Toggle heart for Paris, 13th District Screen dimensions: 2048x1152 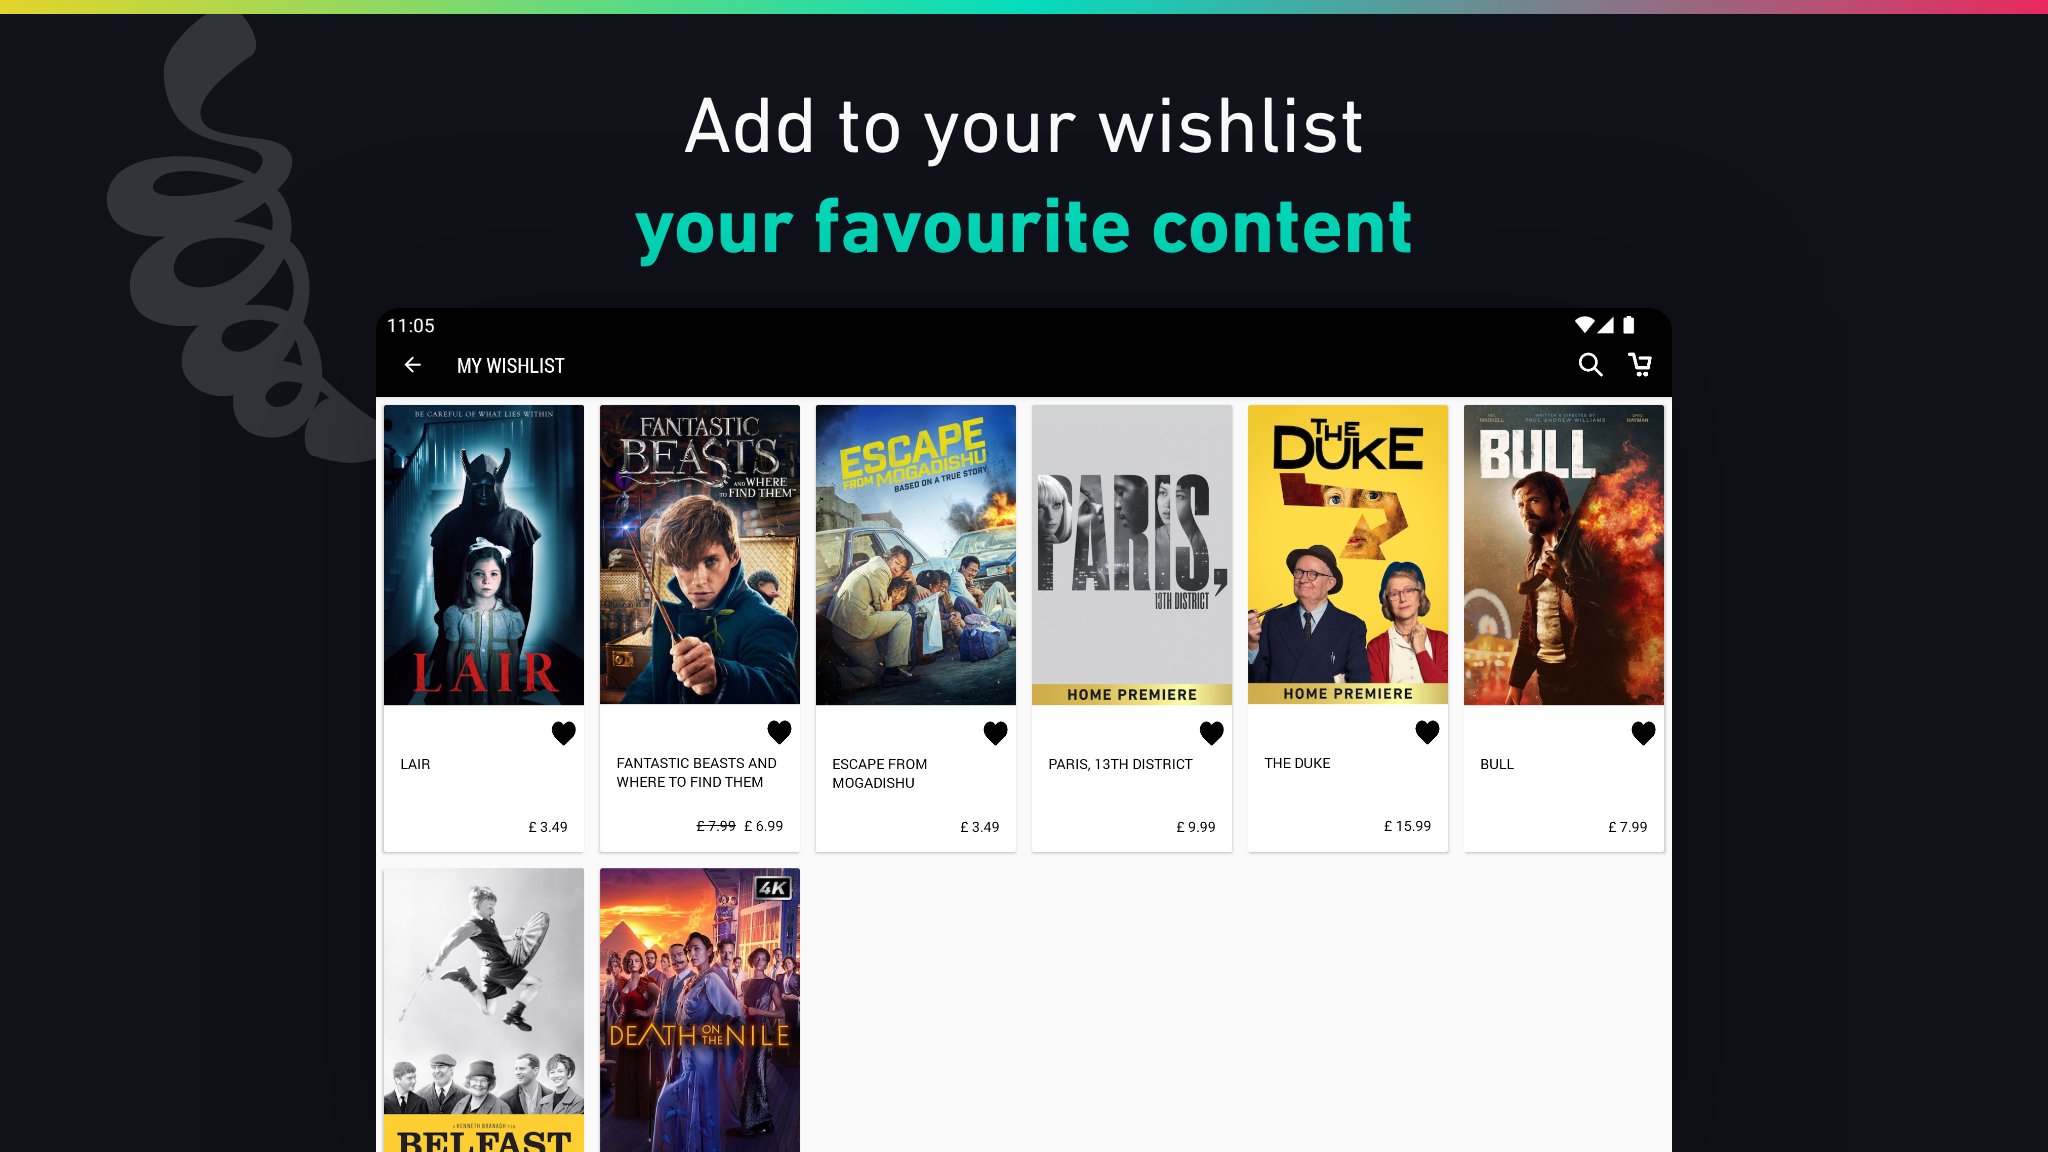[x=1212, y=733]
